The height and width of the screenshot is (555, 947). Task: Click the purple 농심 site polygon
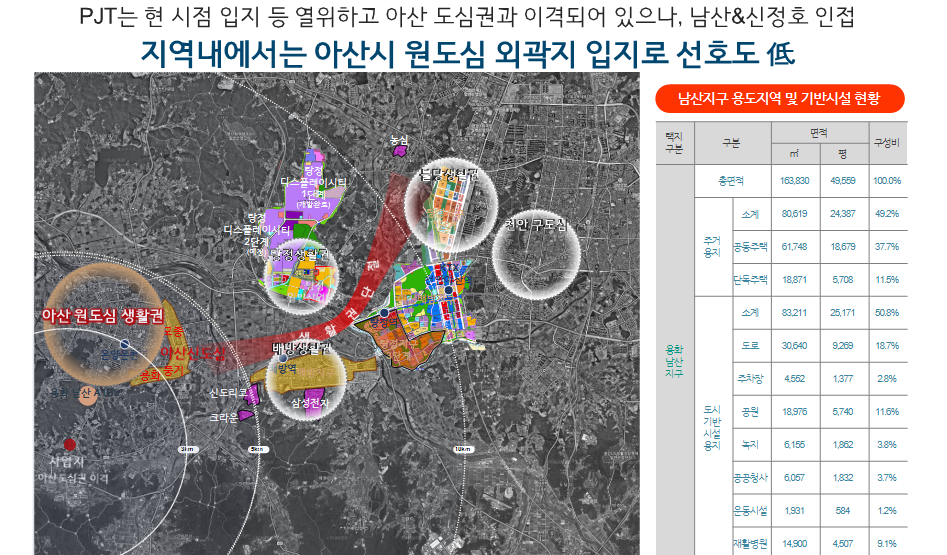(399, 150)
